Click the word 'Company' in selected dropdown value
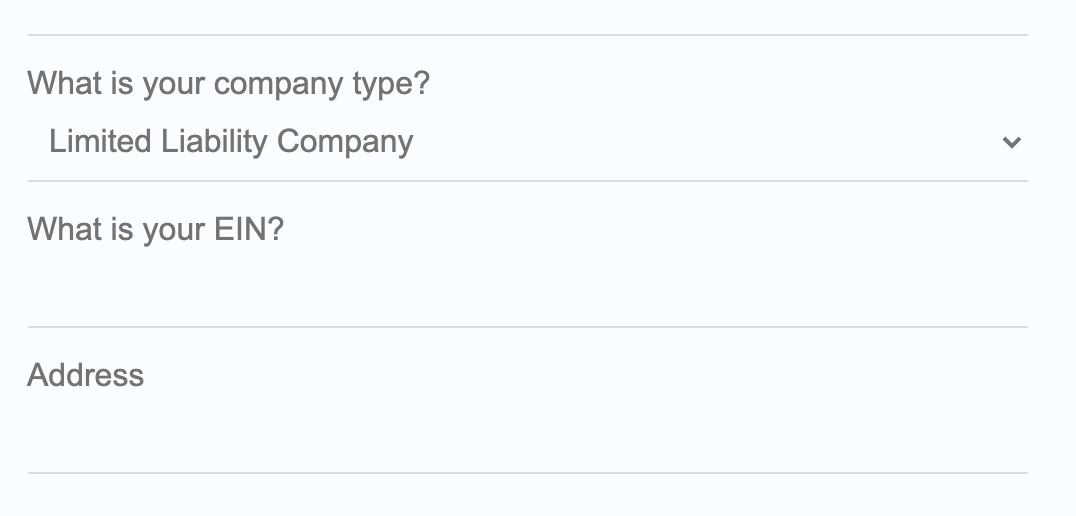The height and width of the screenshot is (516, 1076). (345, 142)
